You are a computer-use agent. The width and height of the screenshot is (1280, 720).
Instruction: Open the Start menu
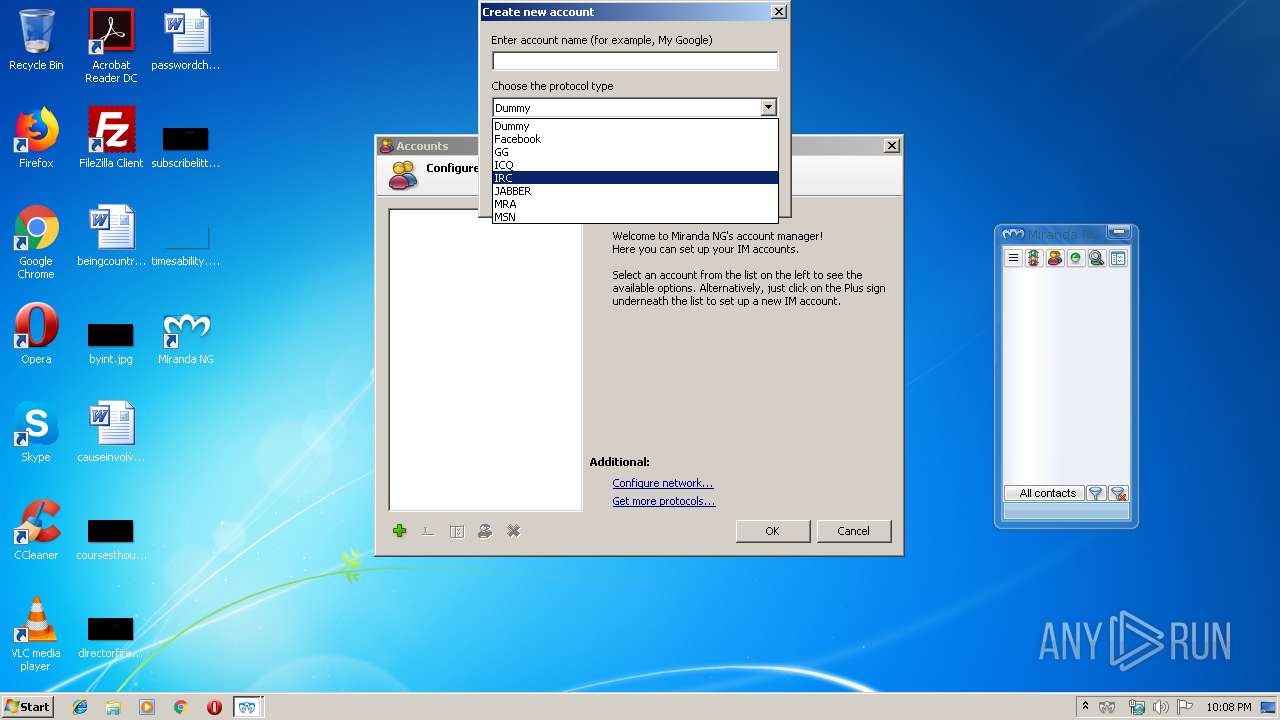(27, 707)
